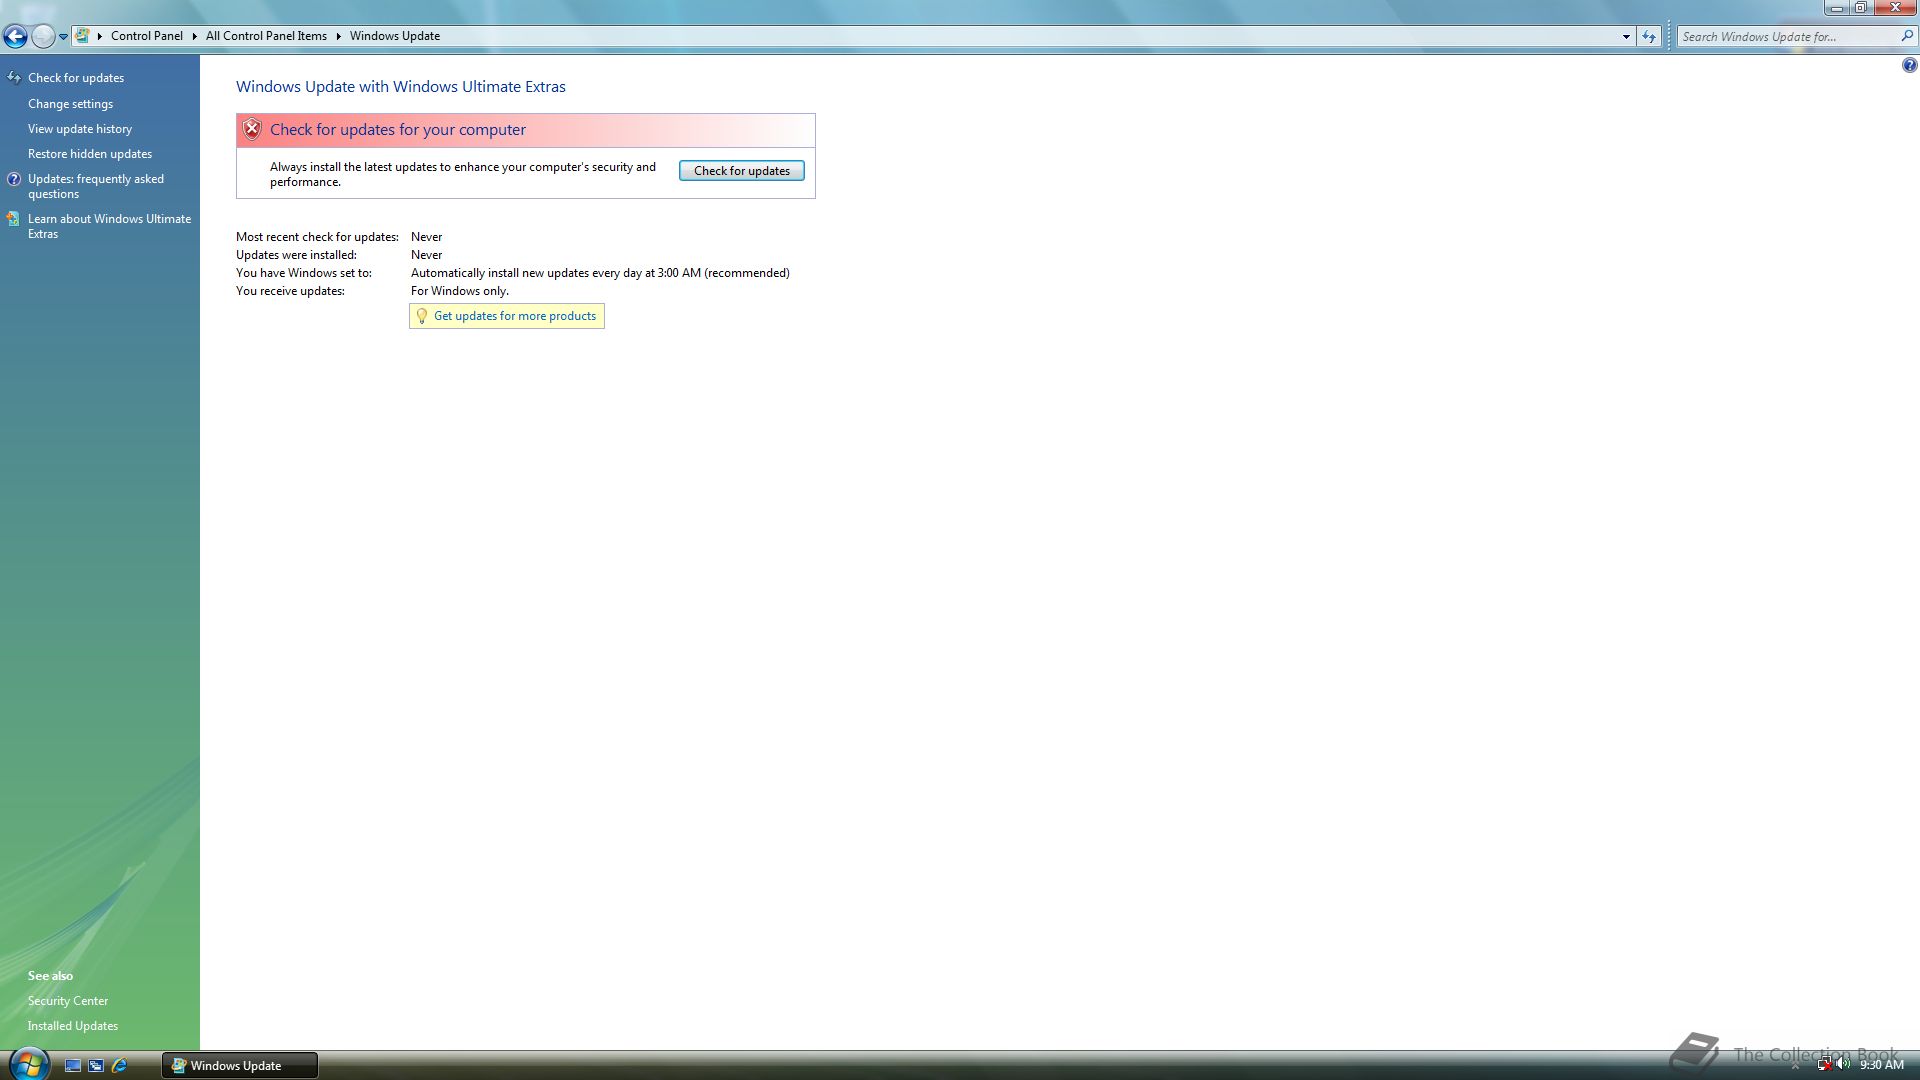Refresh the Windows Update page
The height and width of the screenshot is (1080, 1920).
pos(1649,37)
